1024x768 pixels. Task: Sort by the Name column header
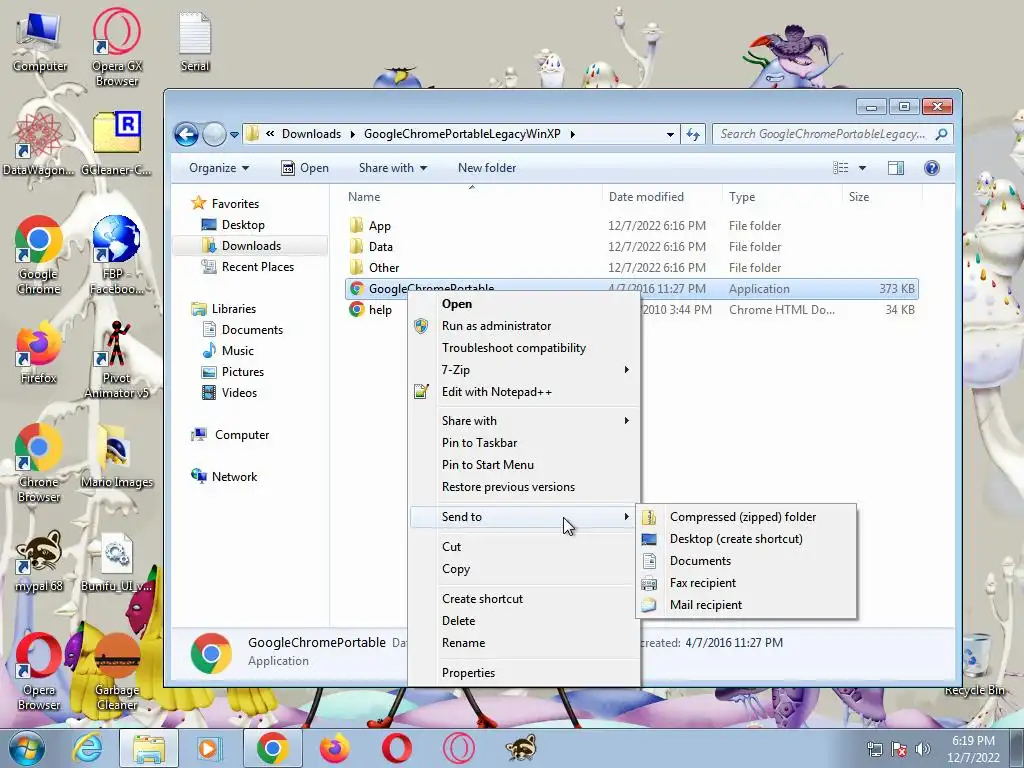[x=472, y=197]
